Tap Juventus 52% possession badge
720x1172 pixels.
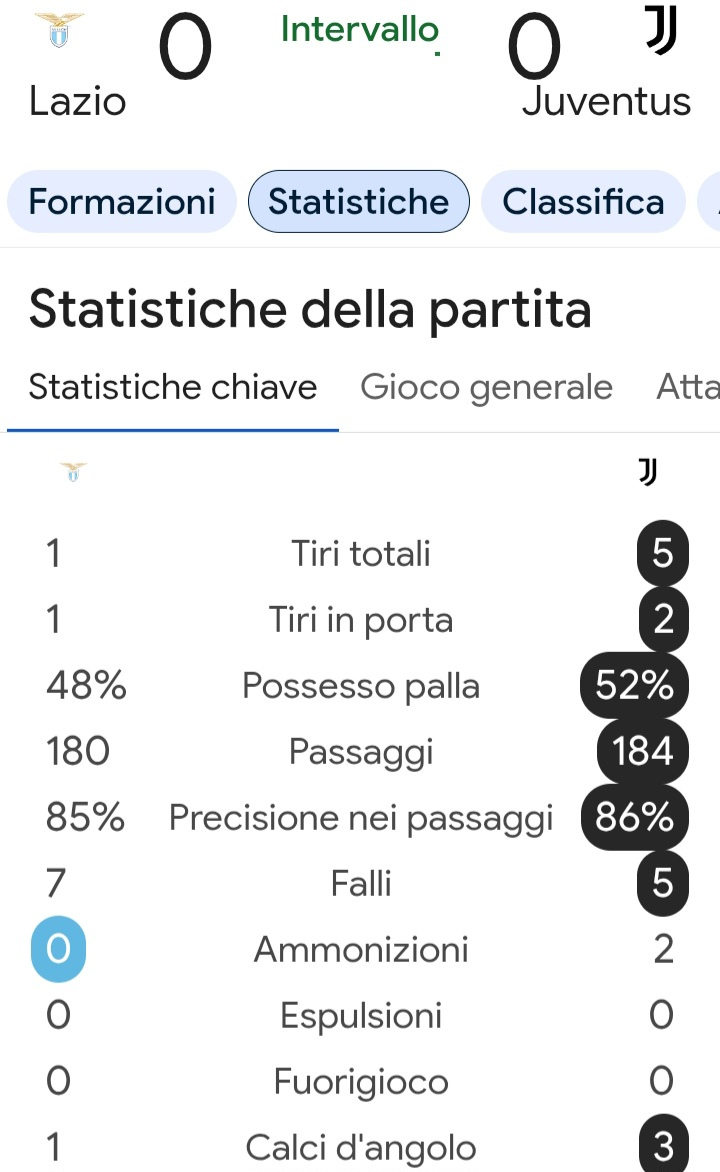(x=634, y=685)
